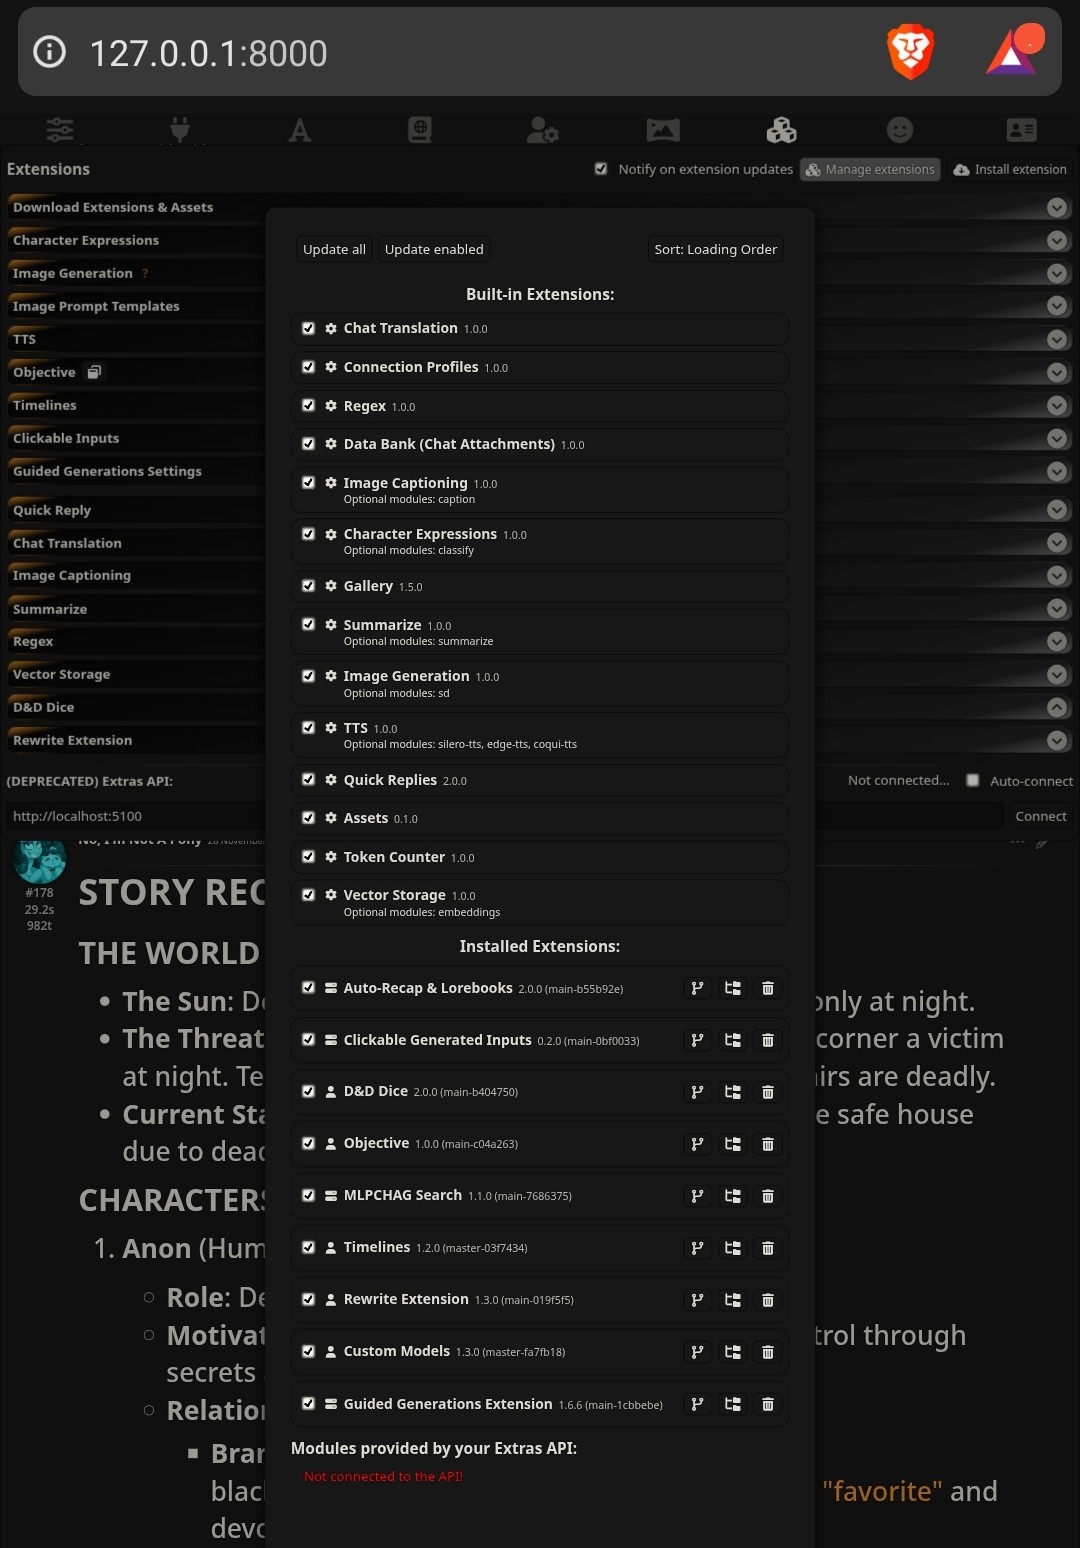Viewport: 1080px width, 1548px height.
Task: Delete MLPCHAG Search extension
Action: 768,1196
